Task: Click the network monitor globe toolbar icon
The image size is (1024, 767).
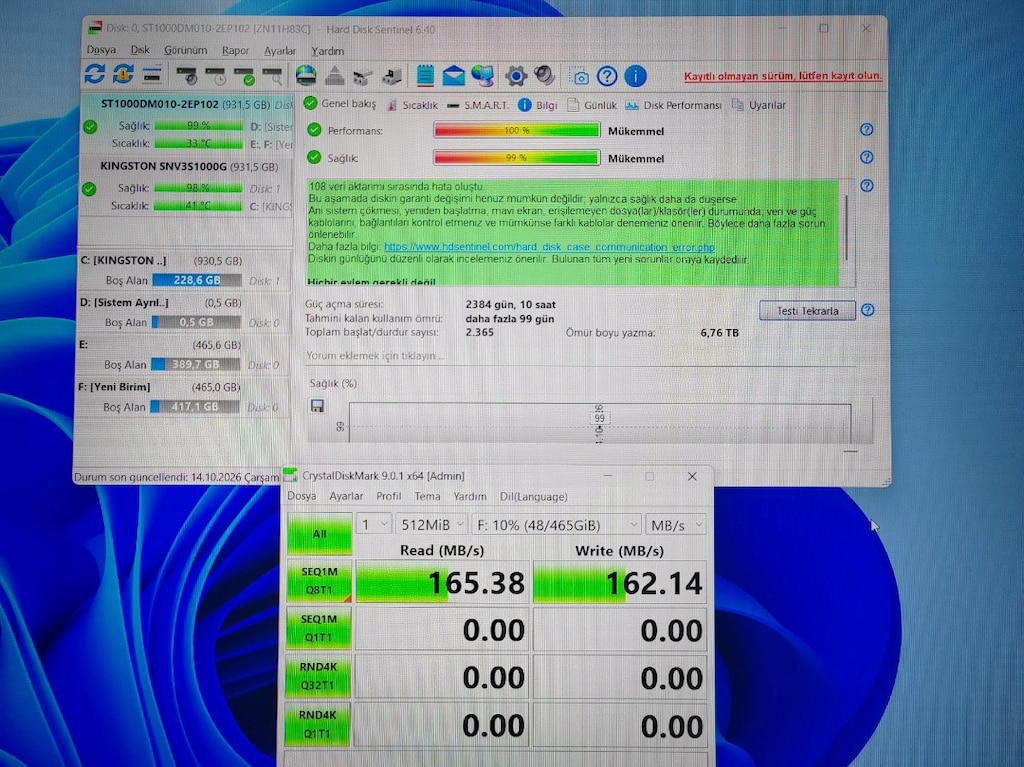Action: (x=483, y=76)
